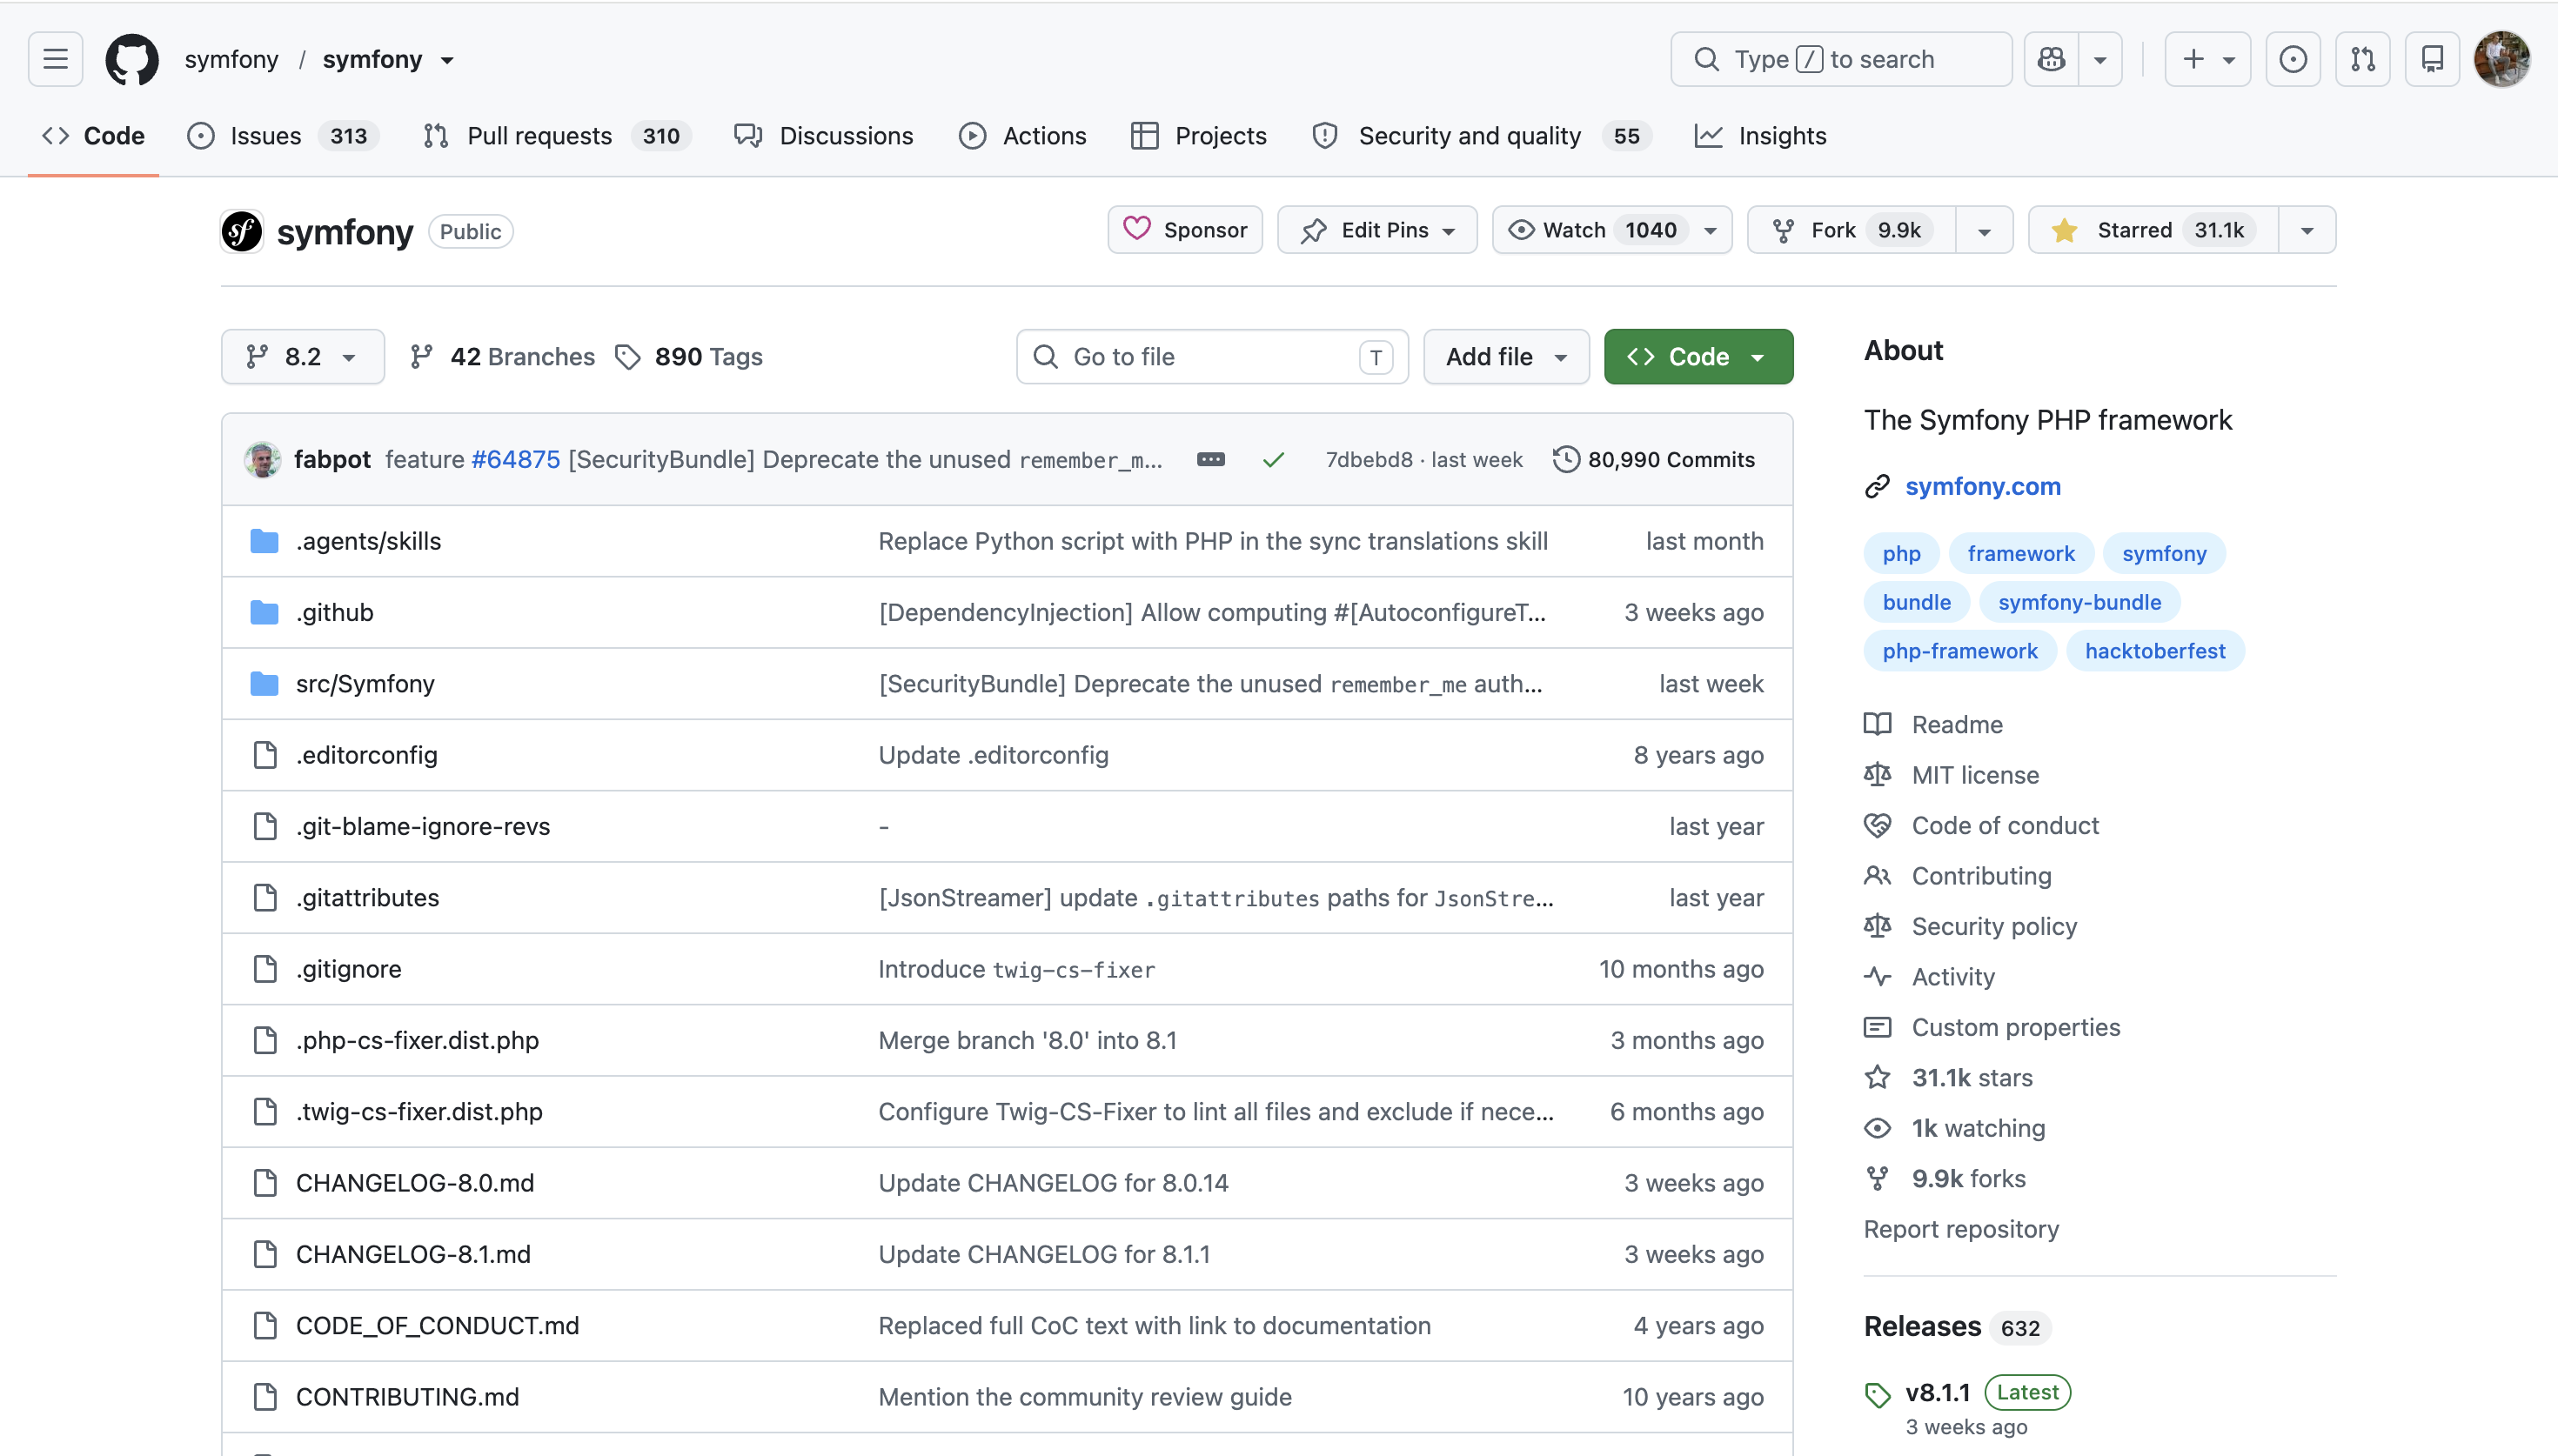The image size is (2558, 1456).
Task: Open Custom properties link
Action: 1992,1027
